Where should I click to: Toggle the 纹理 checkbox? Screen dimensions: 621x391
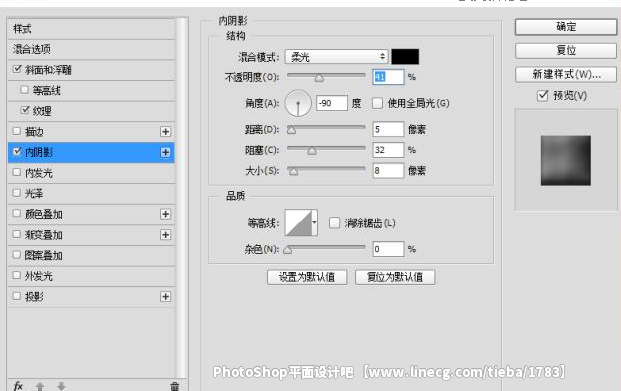click(x=25, y=111)
